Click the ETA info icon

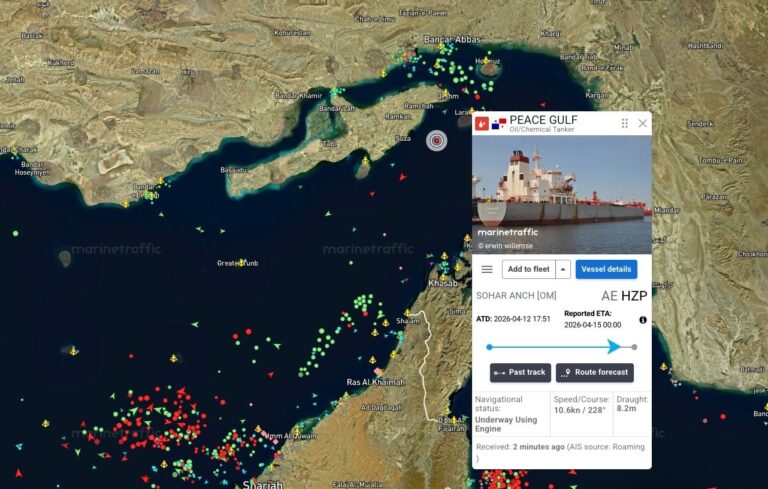tap(643, 320)
